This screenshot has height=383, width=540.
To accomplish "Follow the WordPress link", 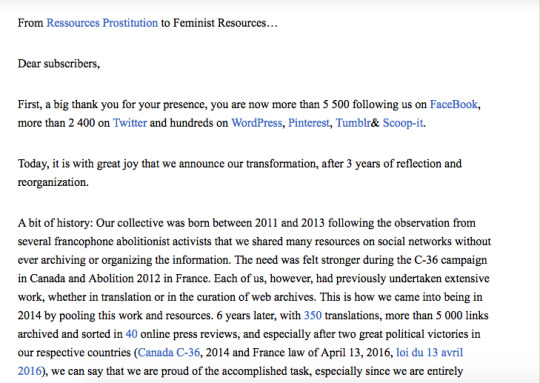I will click(257, 123).
